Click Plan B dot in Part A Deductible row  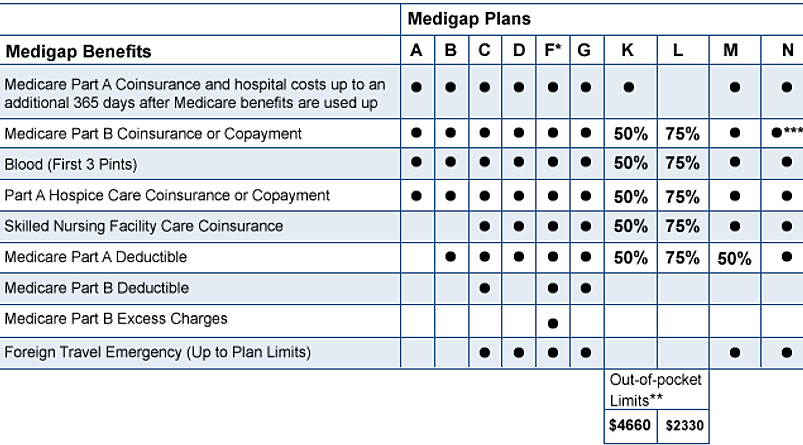pos(450,257)
